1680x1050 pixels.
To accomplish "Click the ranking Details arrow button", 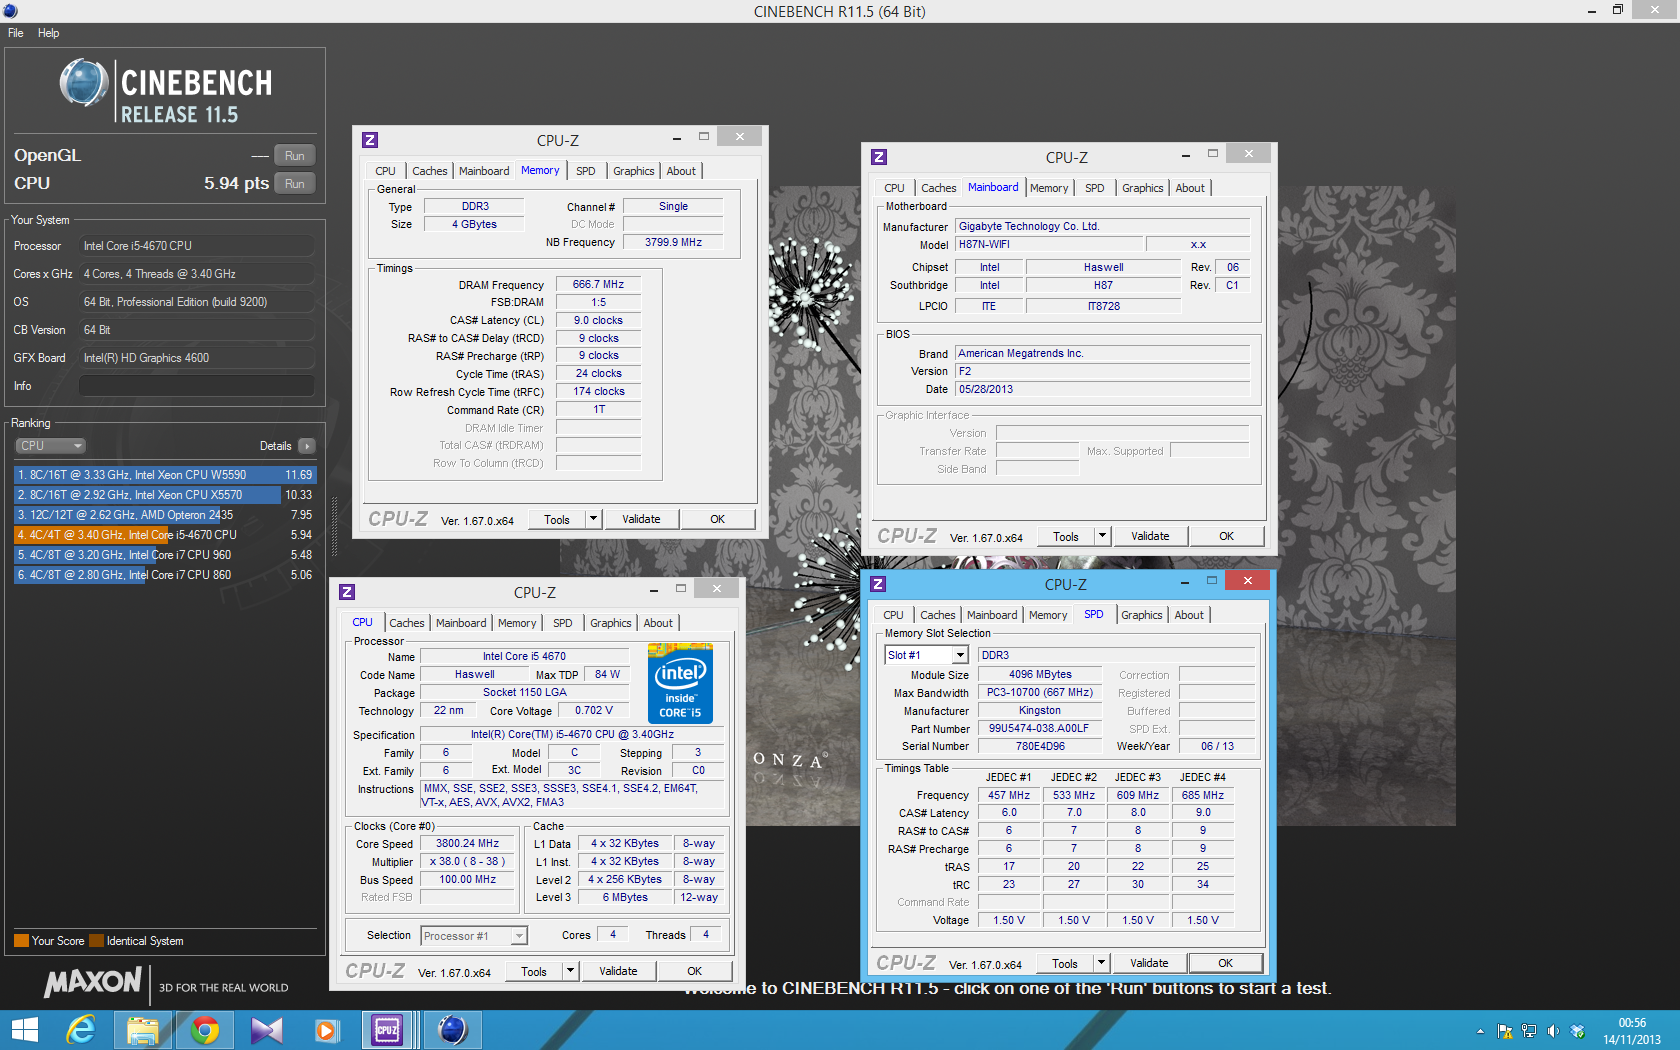I will tap(307, 446).
